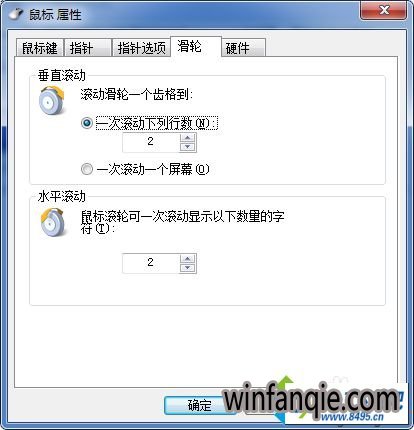The width and height of the screenshot is (414, 430).
Task: Open the 指针选项 tab
Action: click(x=141, y=48)
